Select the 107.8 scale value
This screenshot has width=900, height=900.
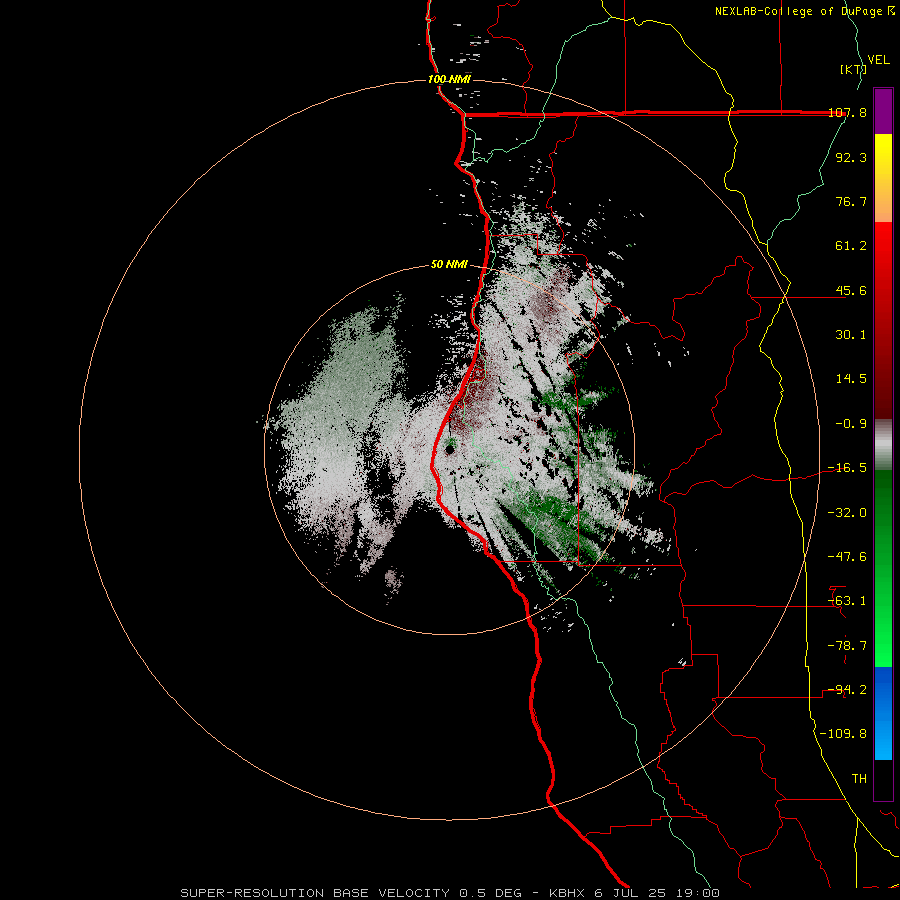click(847, 112)
